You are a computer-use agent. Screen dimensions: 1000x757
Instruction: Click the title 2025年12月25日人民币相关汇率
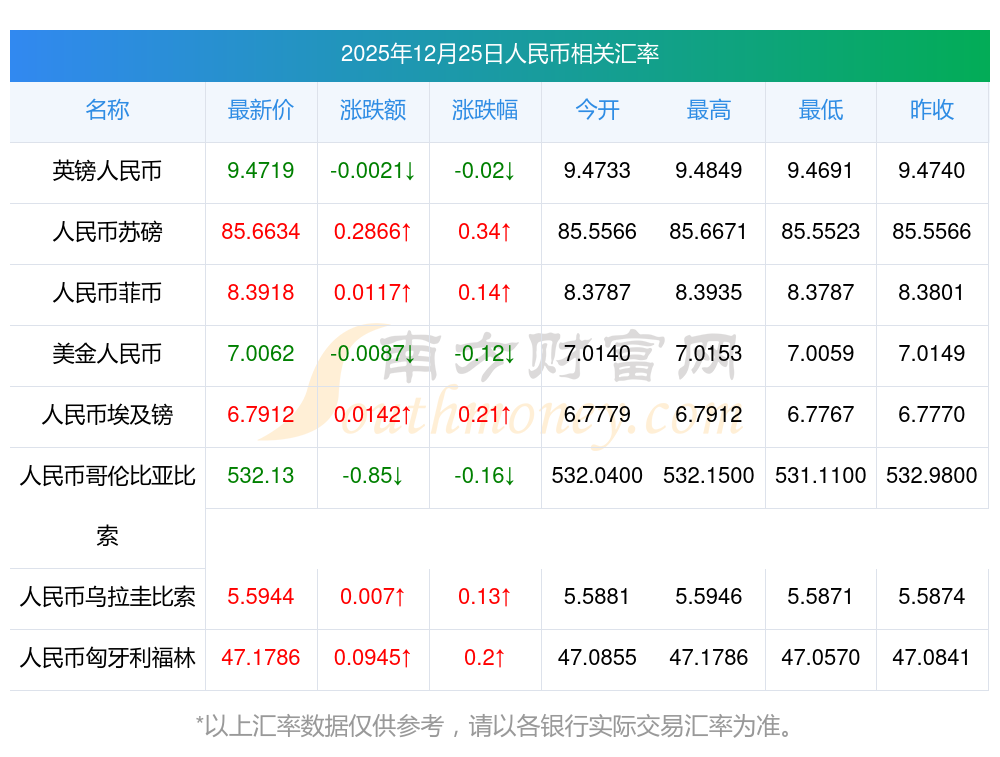coord(499,54)
